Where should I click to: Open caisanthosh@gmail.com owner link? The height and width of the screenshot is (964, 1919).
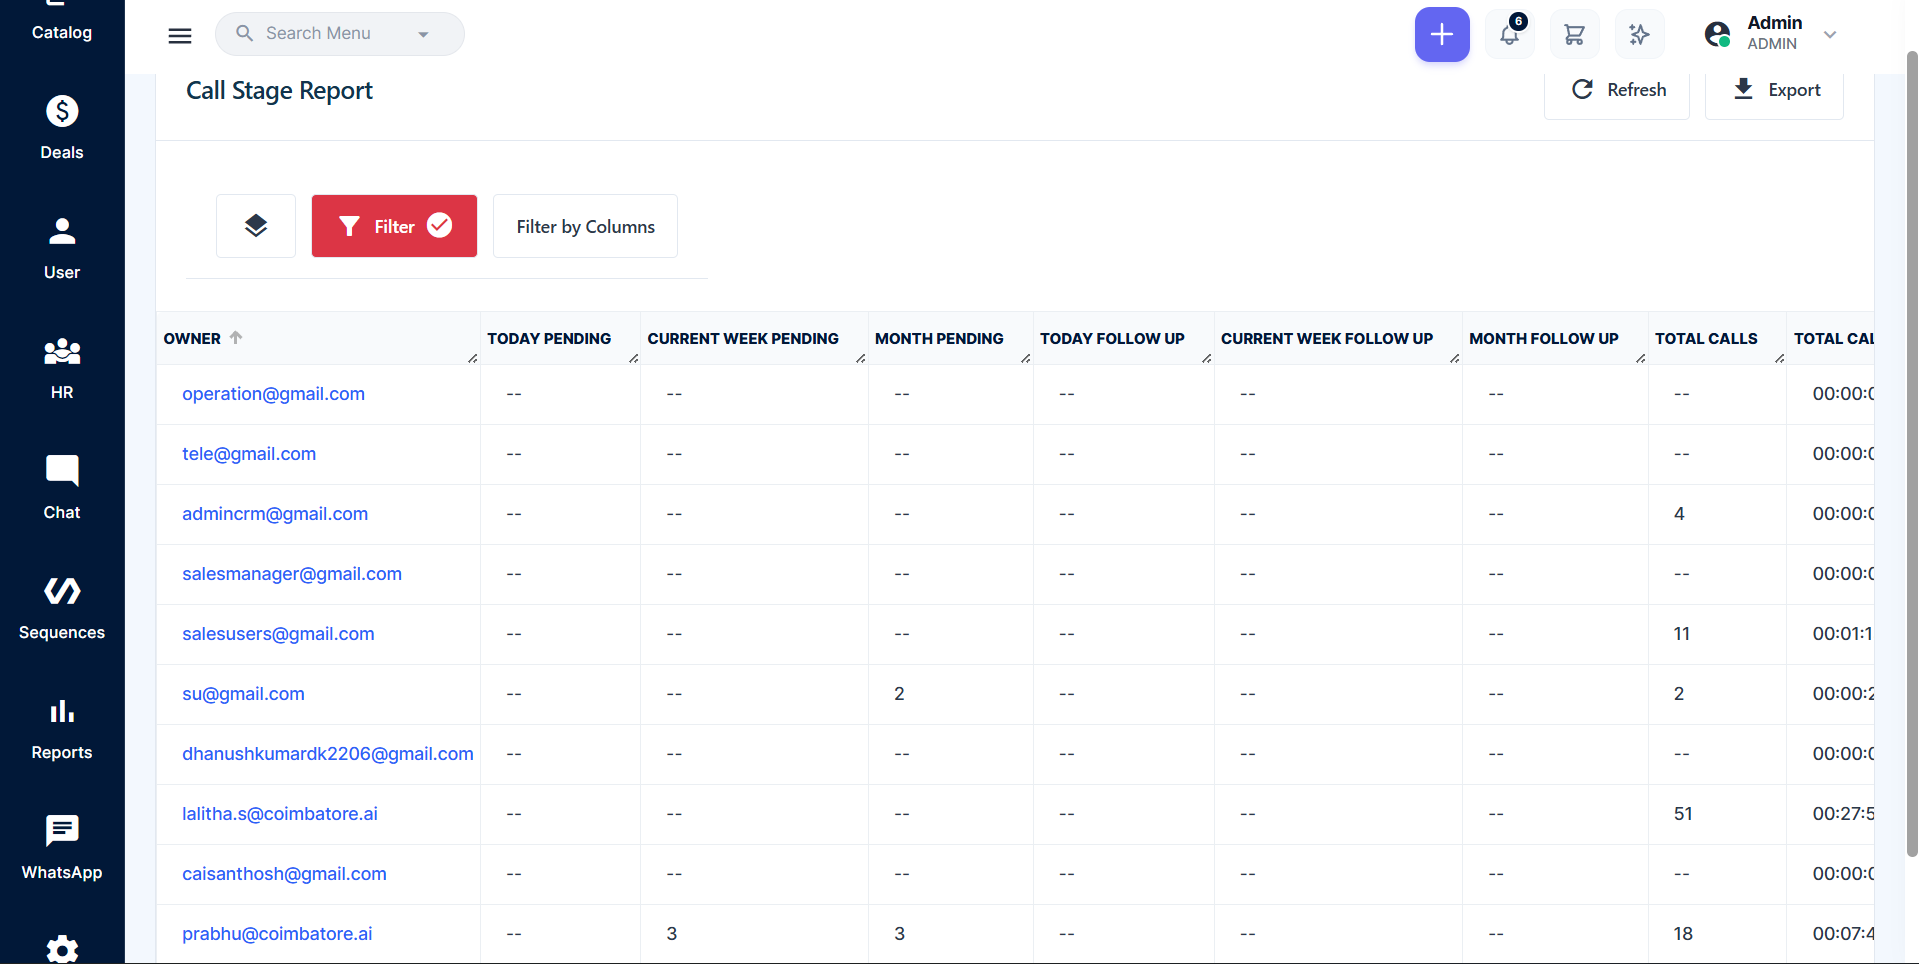click(x=284, y=874)
